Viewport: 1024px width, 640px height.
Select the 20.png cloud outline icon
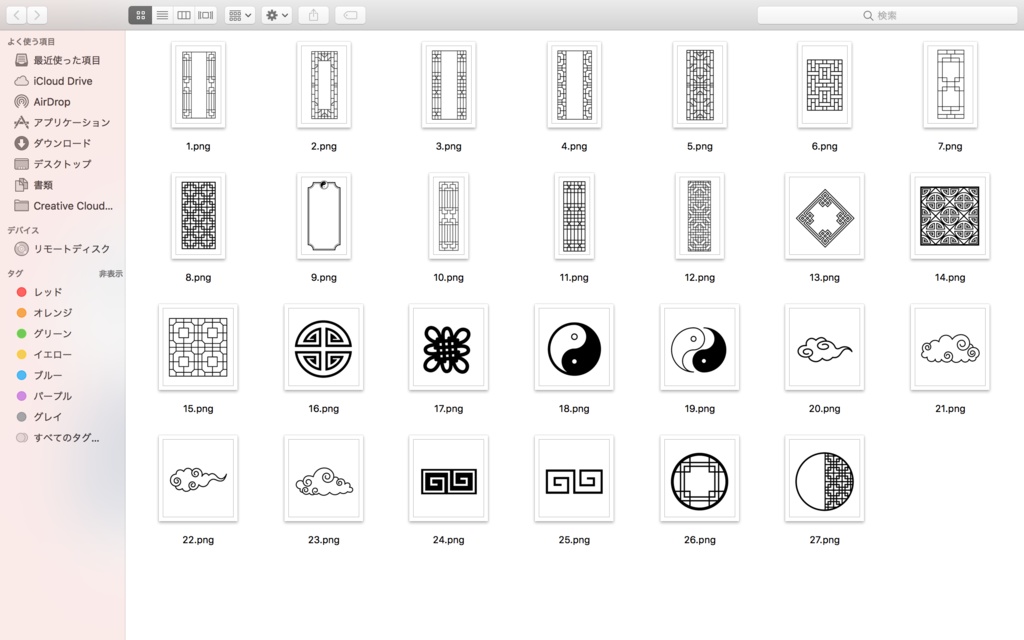[x=824, y=347]
